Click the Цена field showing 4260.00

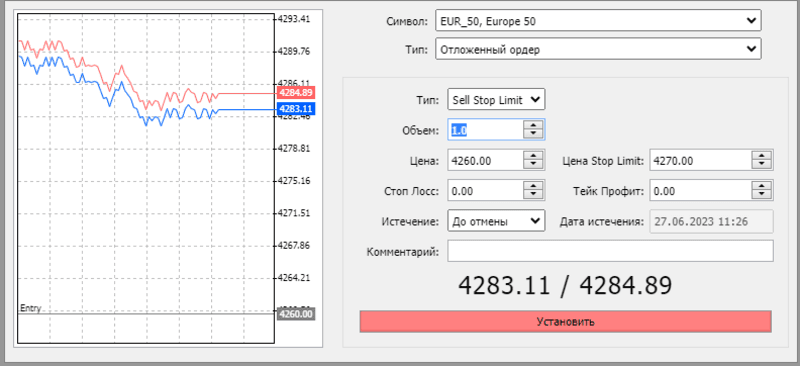(x=485, y=160)
